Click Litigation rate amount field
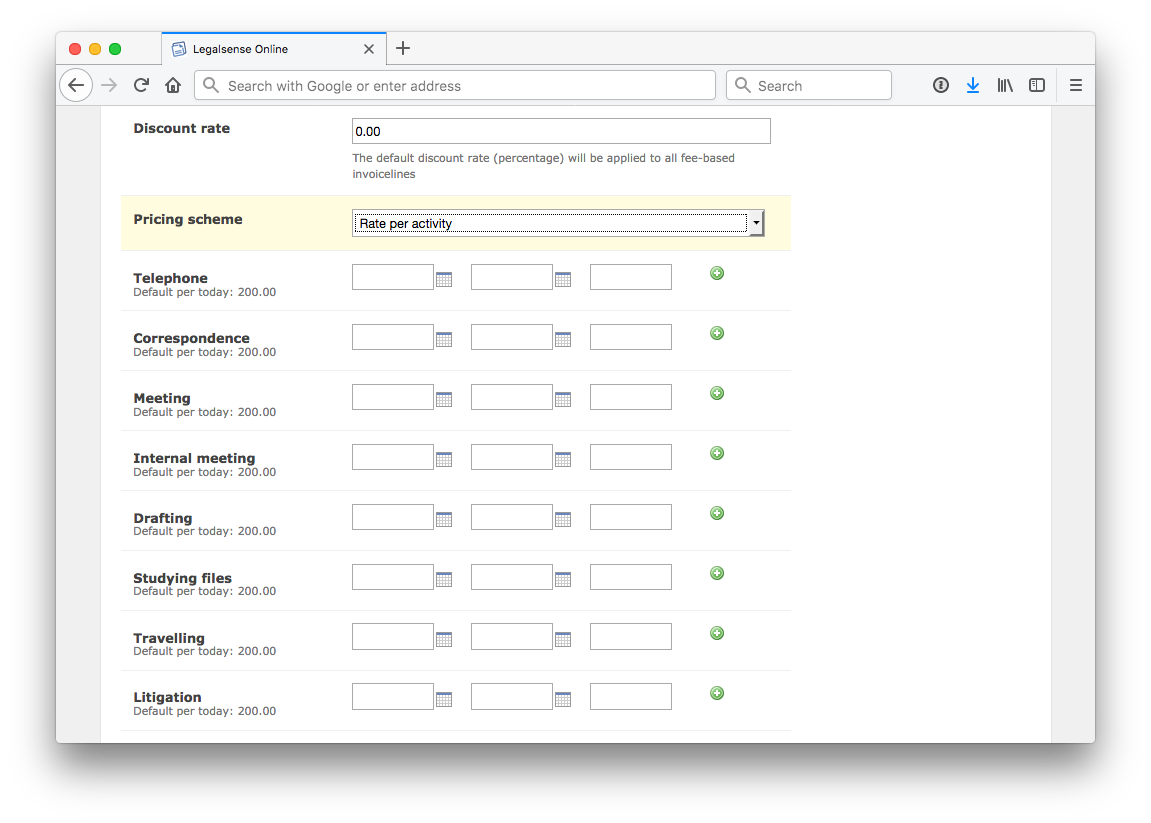Viewport: 1151px width, 823px height. pyautogui.click(x=631, y=697)
